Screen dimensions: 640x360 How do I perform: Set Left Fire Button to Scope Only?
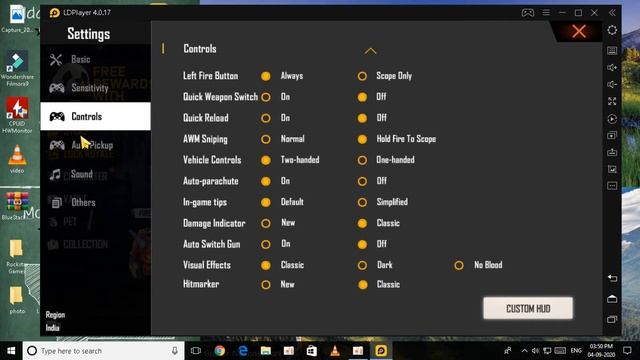coord(362,76)
